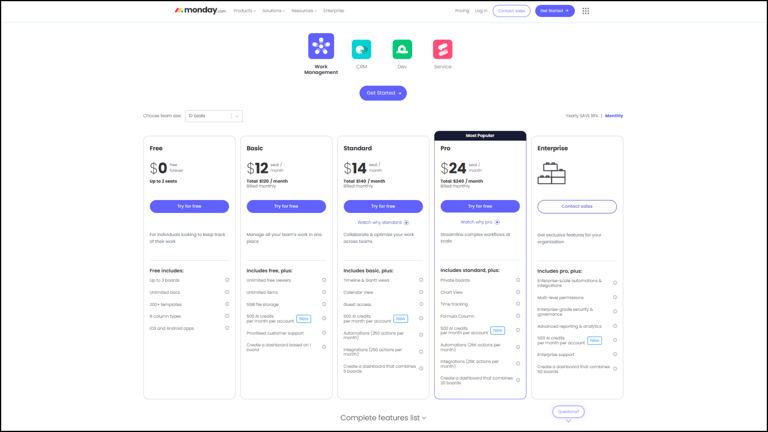The width and height of the screenshot is (768, 432).
Task: Click the $12 Basic plan price
Action: pyautogui.click(x=258, y=168)
